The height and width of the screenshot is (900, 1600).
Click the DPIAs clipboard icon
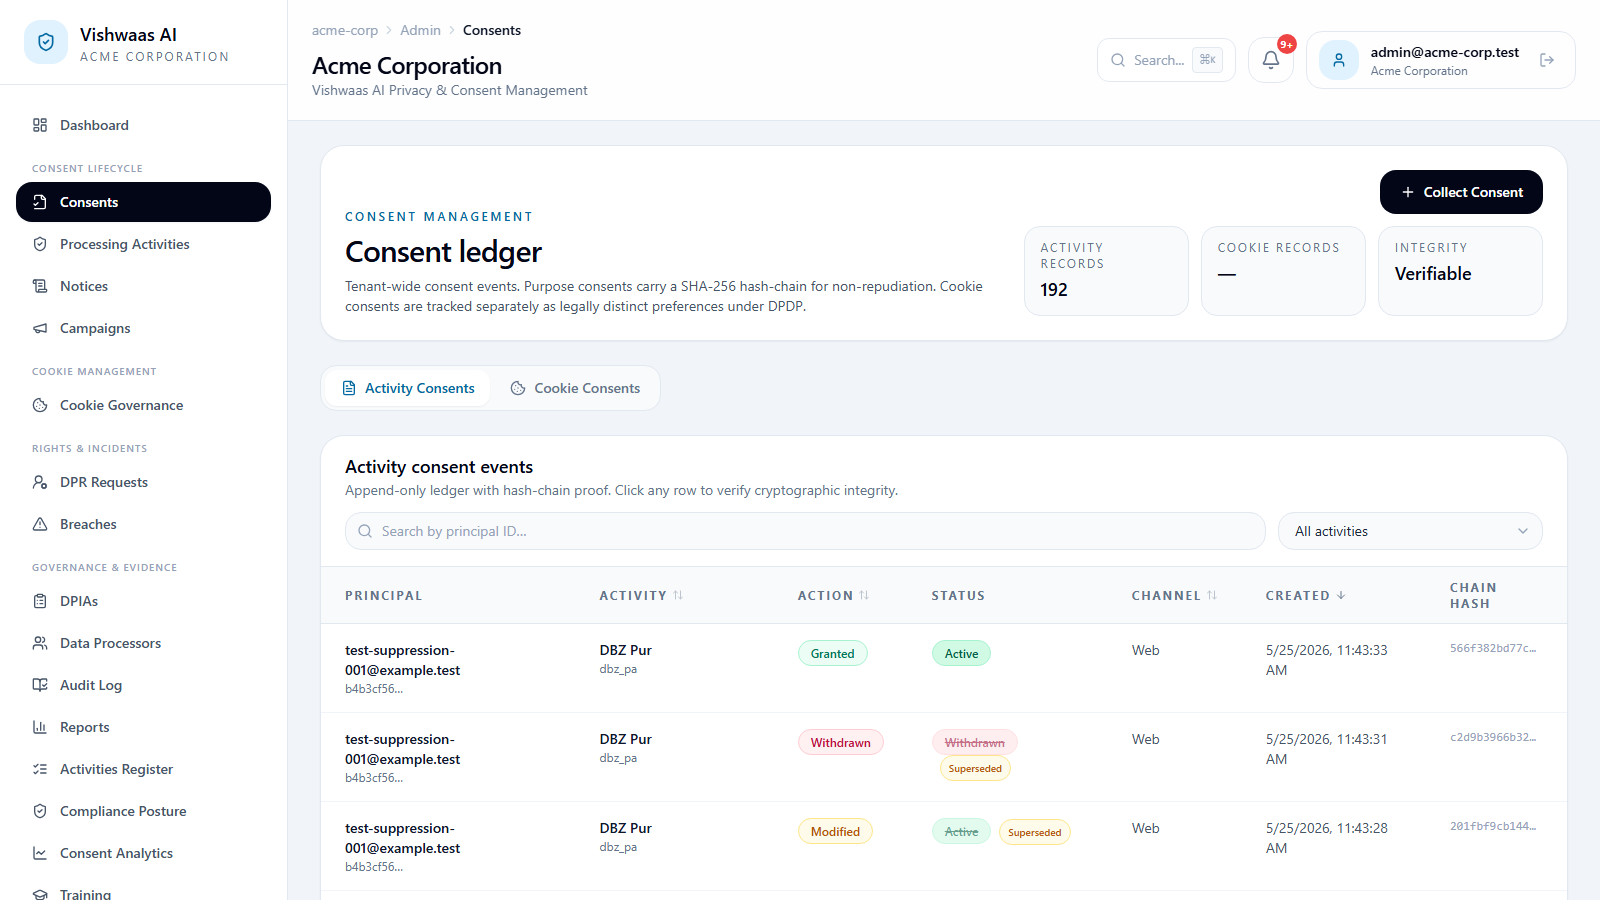[x=40, y=601]
